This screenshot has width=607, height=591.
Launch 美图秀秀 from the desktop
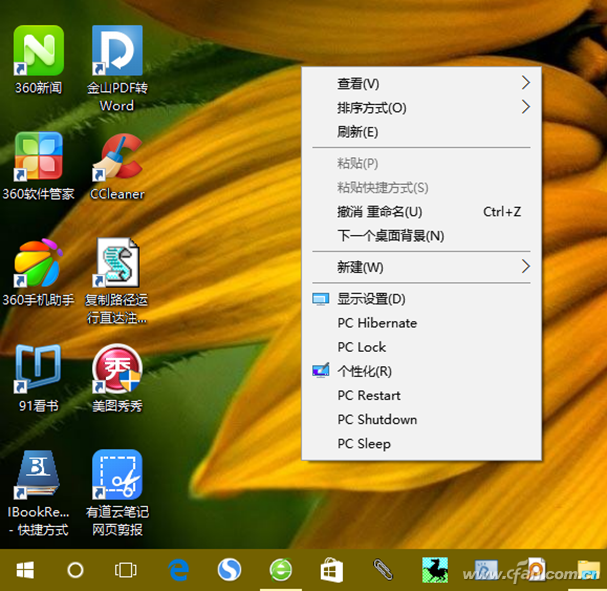click(117, 370)
